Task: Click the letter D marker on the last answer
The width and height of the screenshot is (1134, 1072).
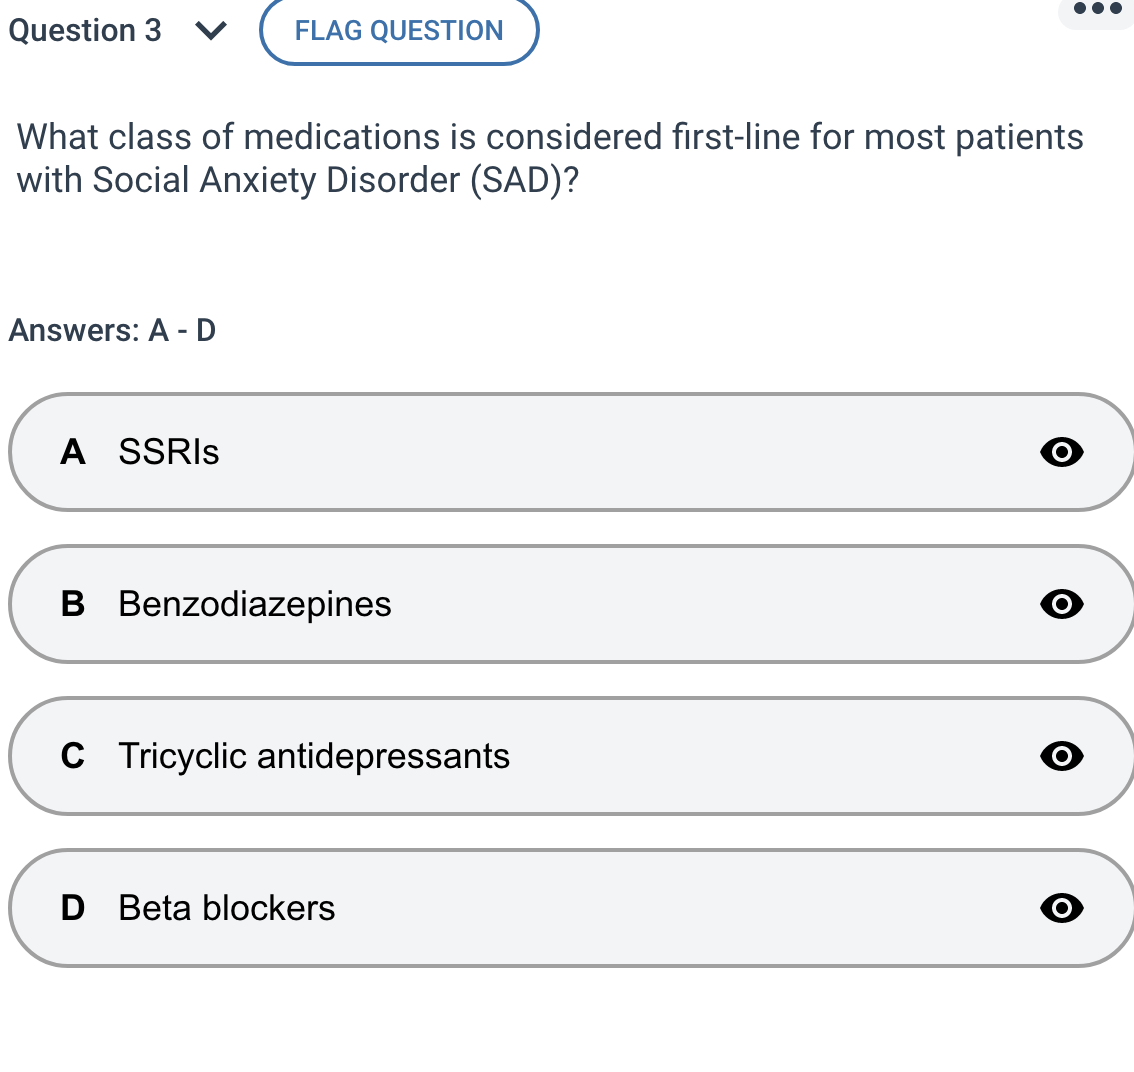Action: pos(71,908)
